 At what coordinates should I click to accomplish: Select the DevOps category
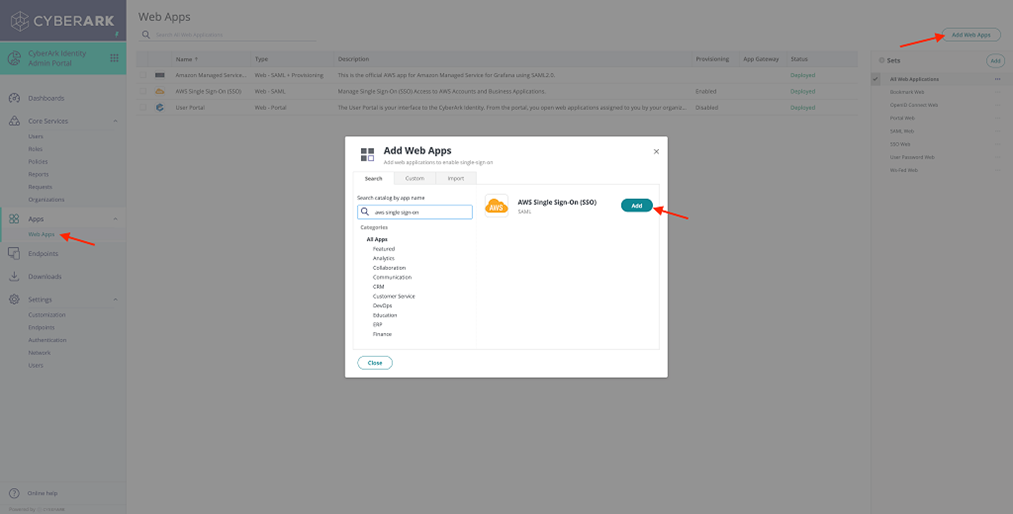click(382, 305)
